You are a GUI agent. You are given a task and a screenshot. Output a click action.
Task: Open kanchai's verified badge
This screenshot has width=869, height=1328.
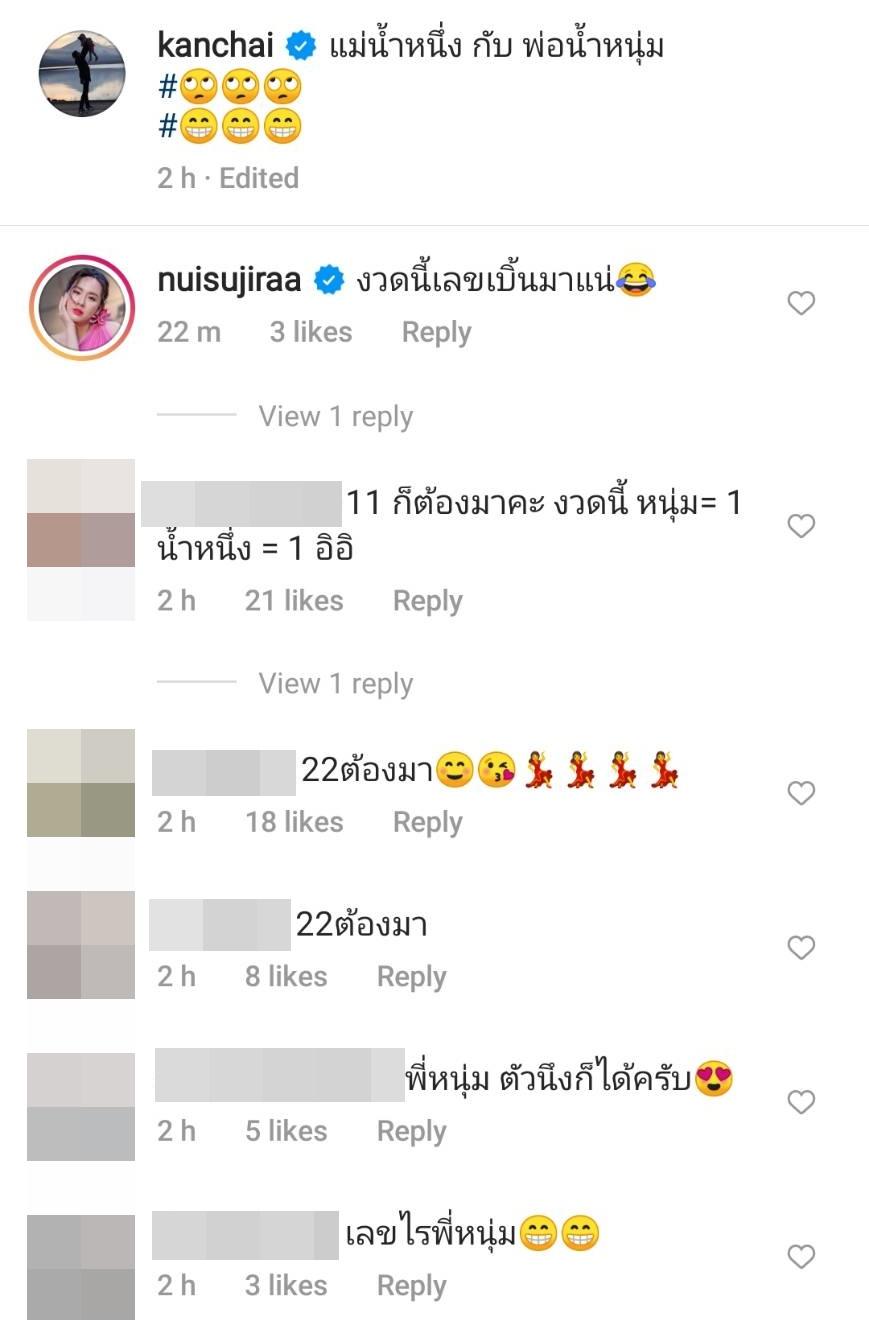click(300, 46)
